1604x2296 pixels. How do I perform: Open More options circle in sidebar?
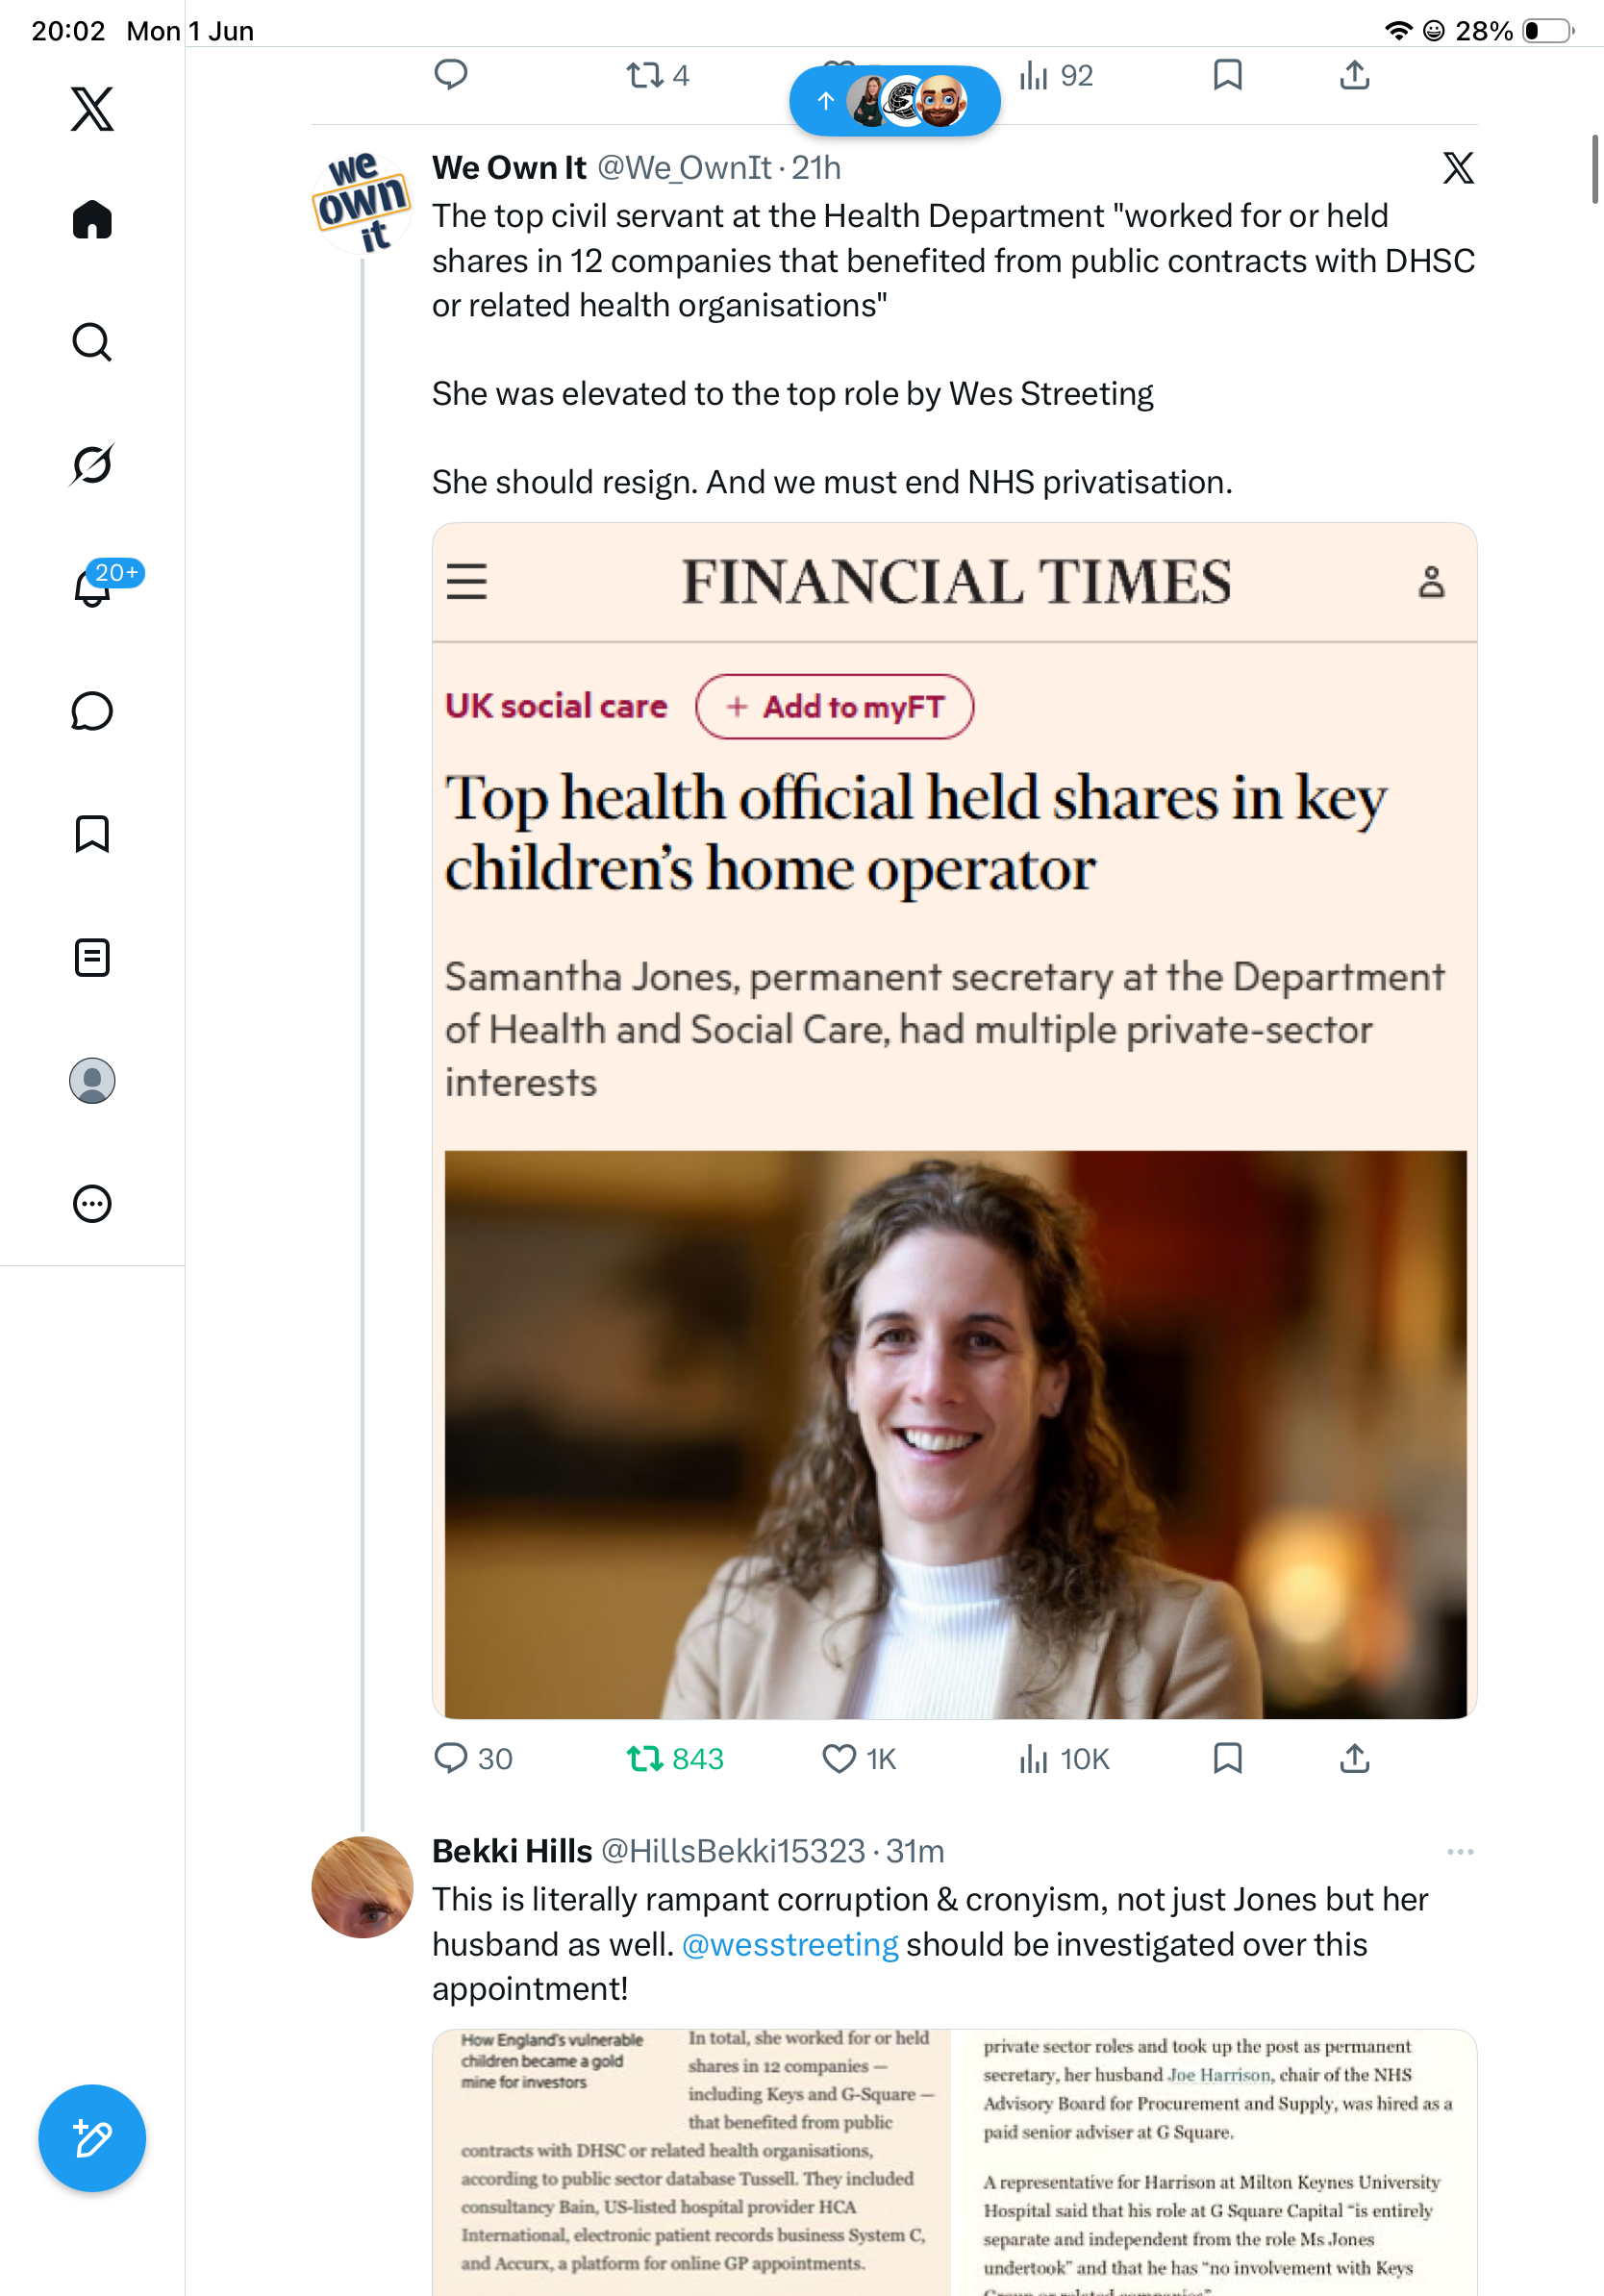92,1203
